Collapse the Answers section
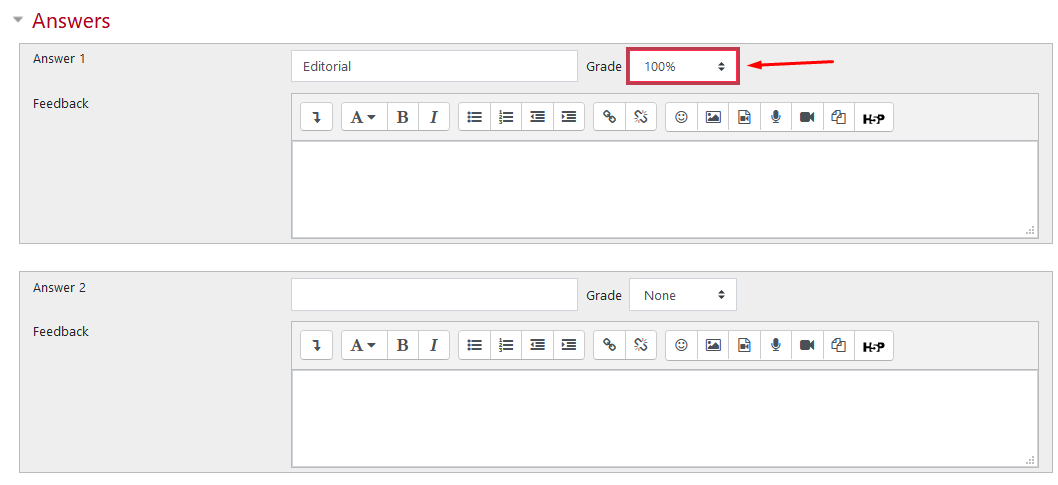This screenshot has height=485, width=1058. [18, 20]
